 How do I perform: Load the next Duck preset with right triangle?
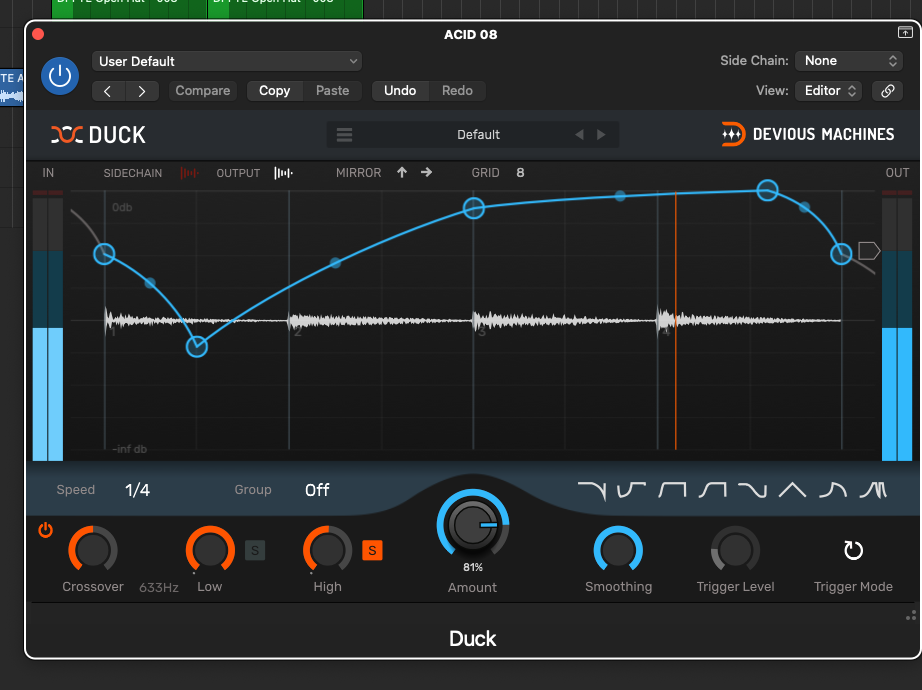601,135
